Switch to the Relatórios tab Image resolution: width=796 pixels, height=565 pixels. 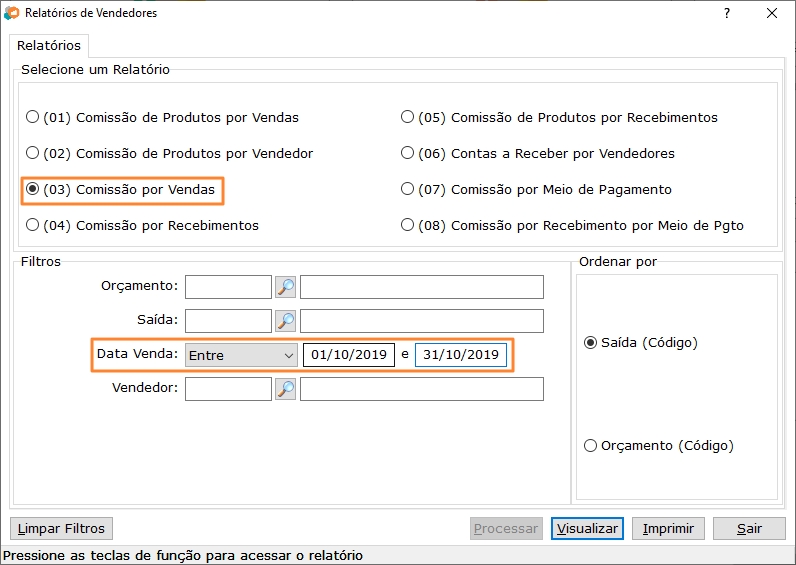pyautogui.click(x=49, y=46)
